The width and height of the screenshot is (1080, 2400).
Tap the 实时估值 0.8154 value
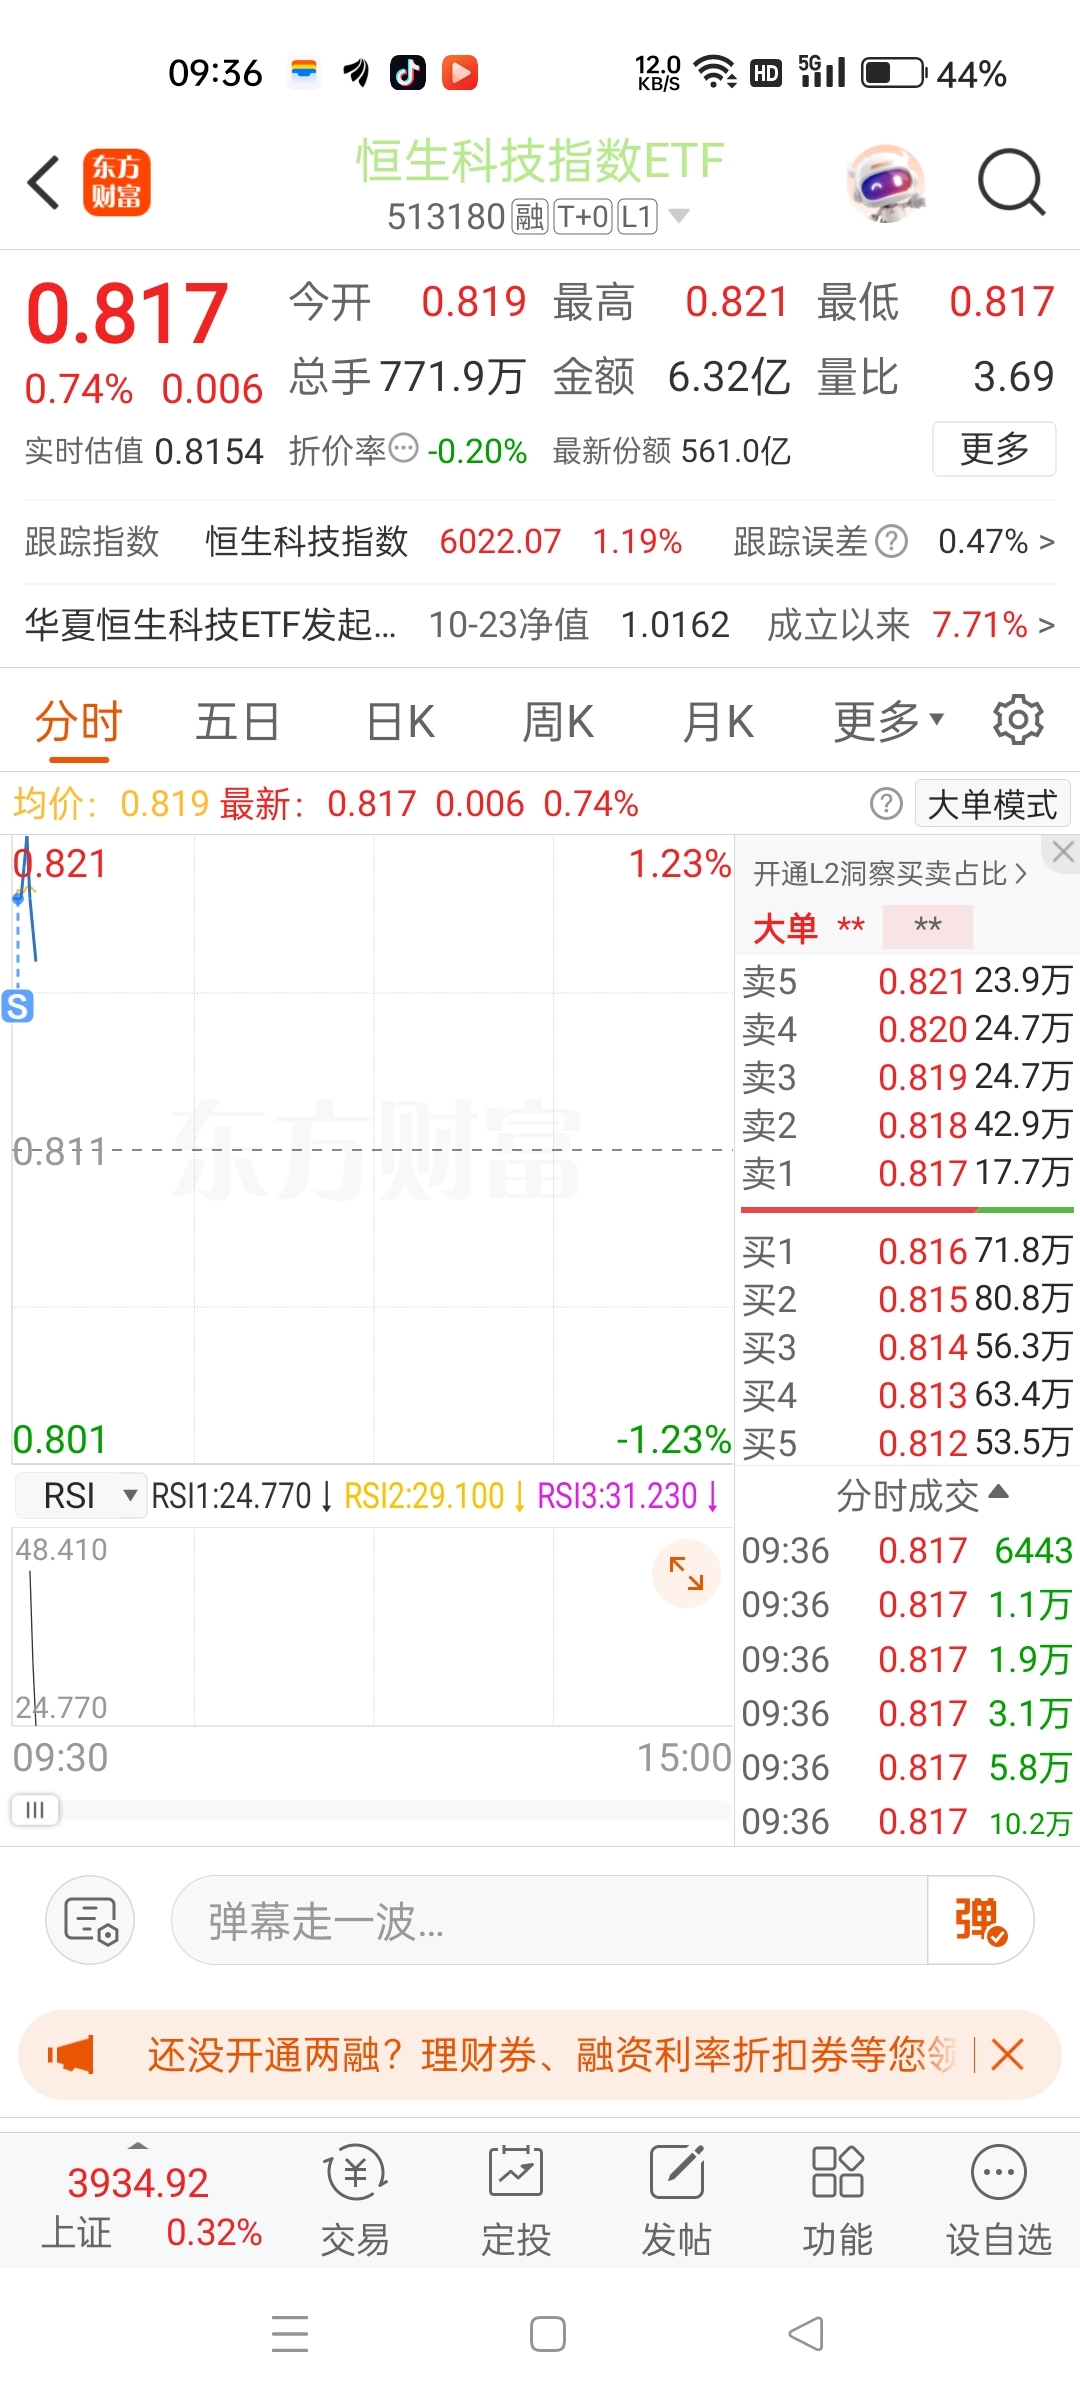tap(210, 452)
